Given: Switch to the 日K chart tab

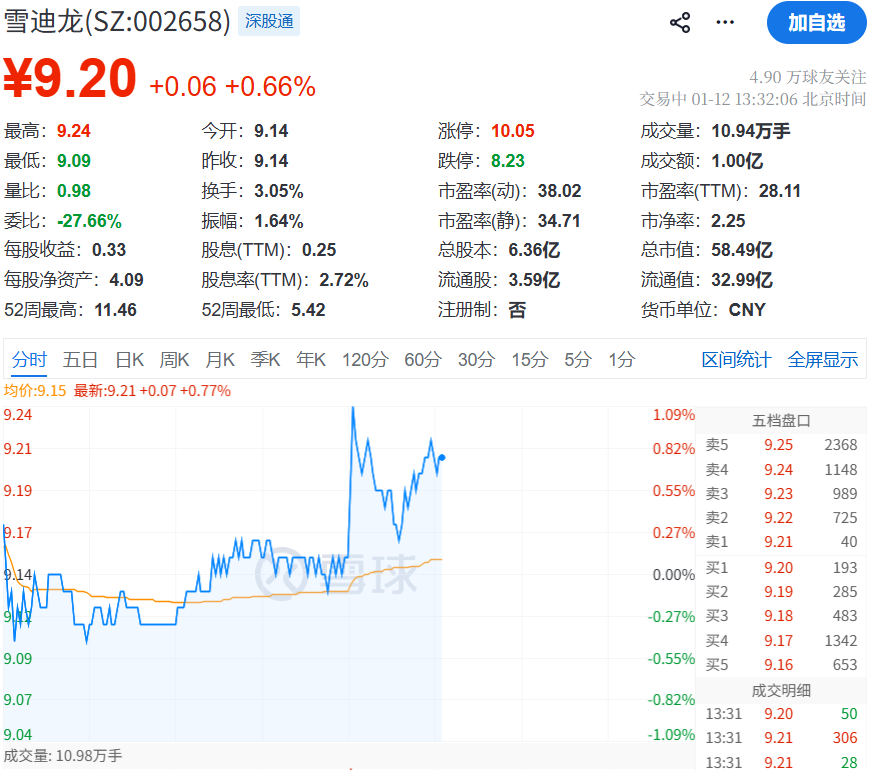Looking at the screenshot, I should 130,360.
